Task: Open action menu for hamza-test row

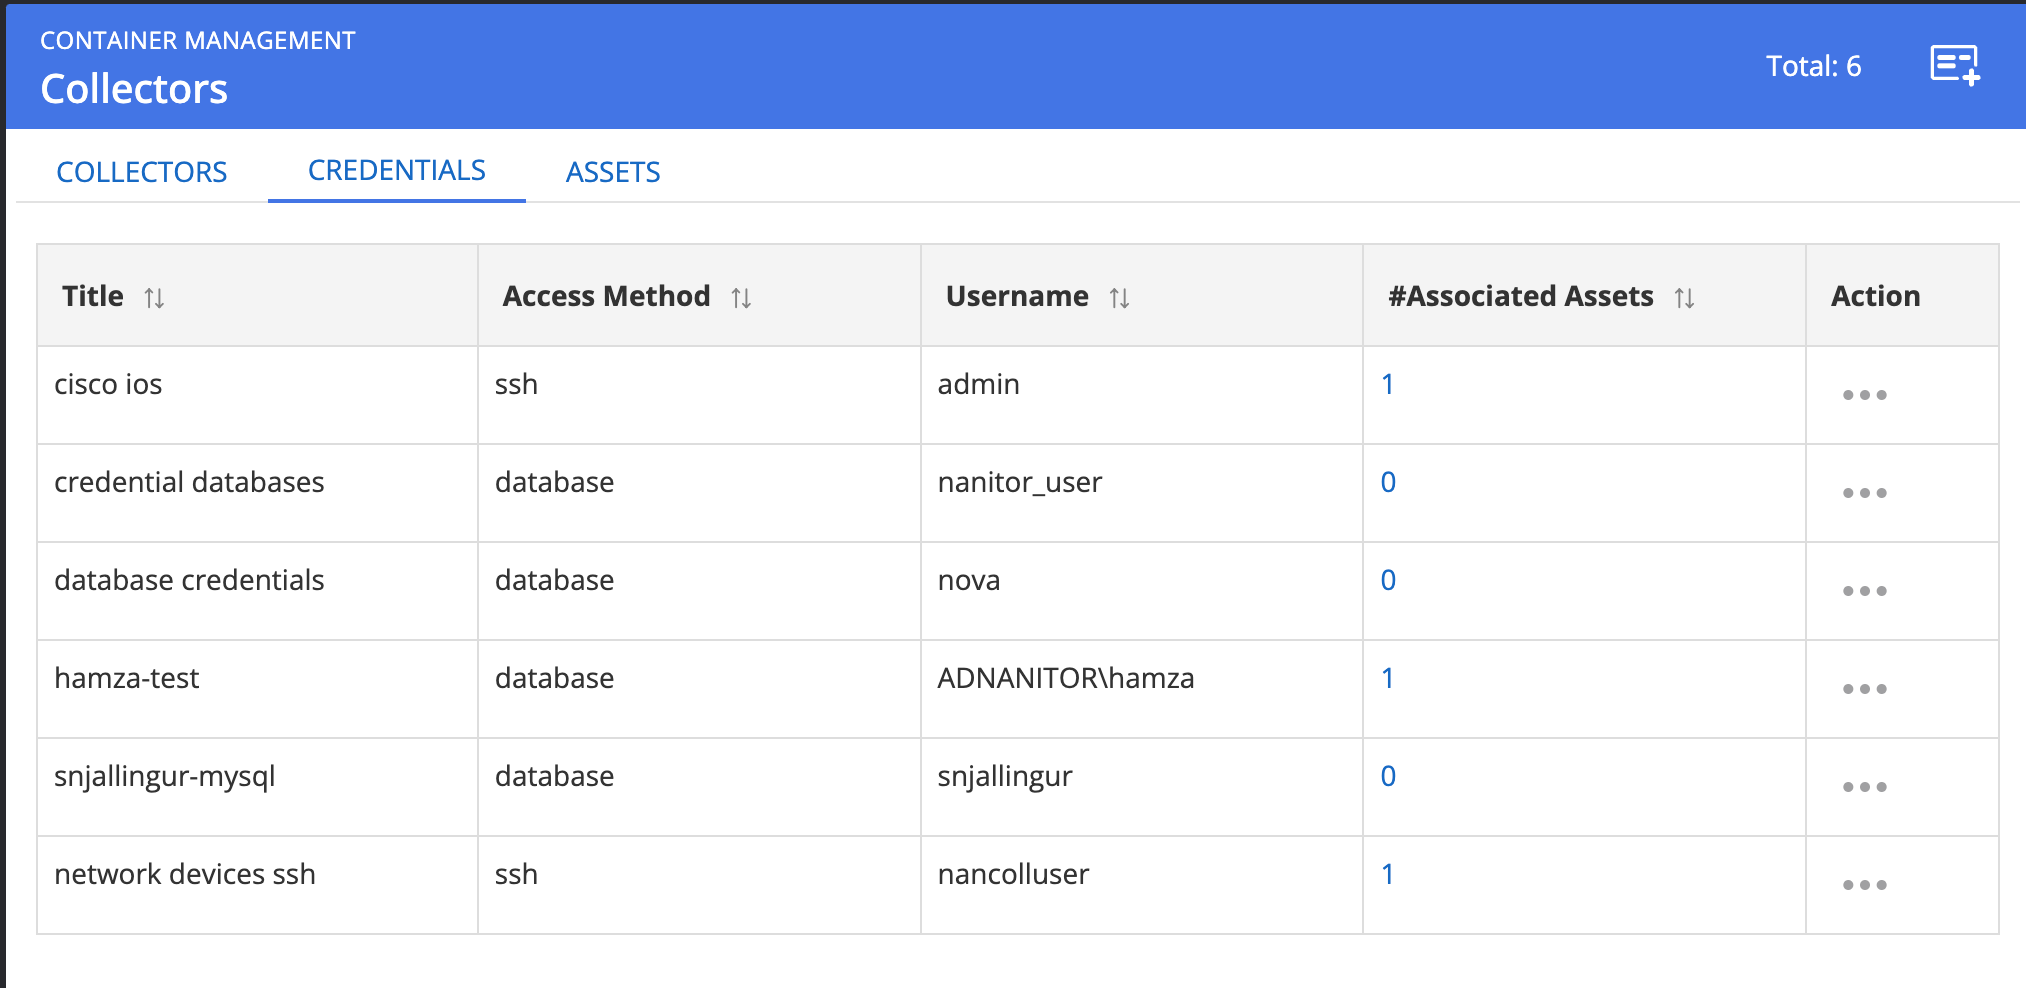Action: [x=1864, y=689]
